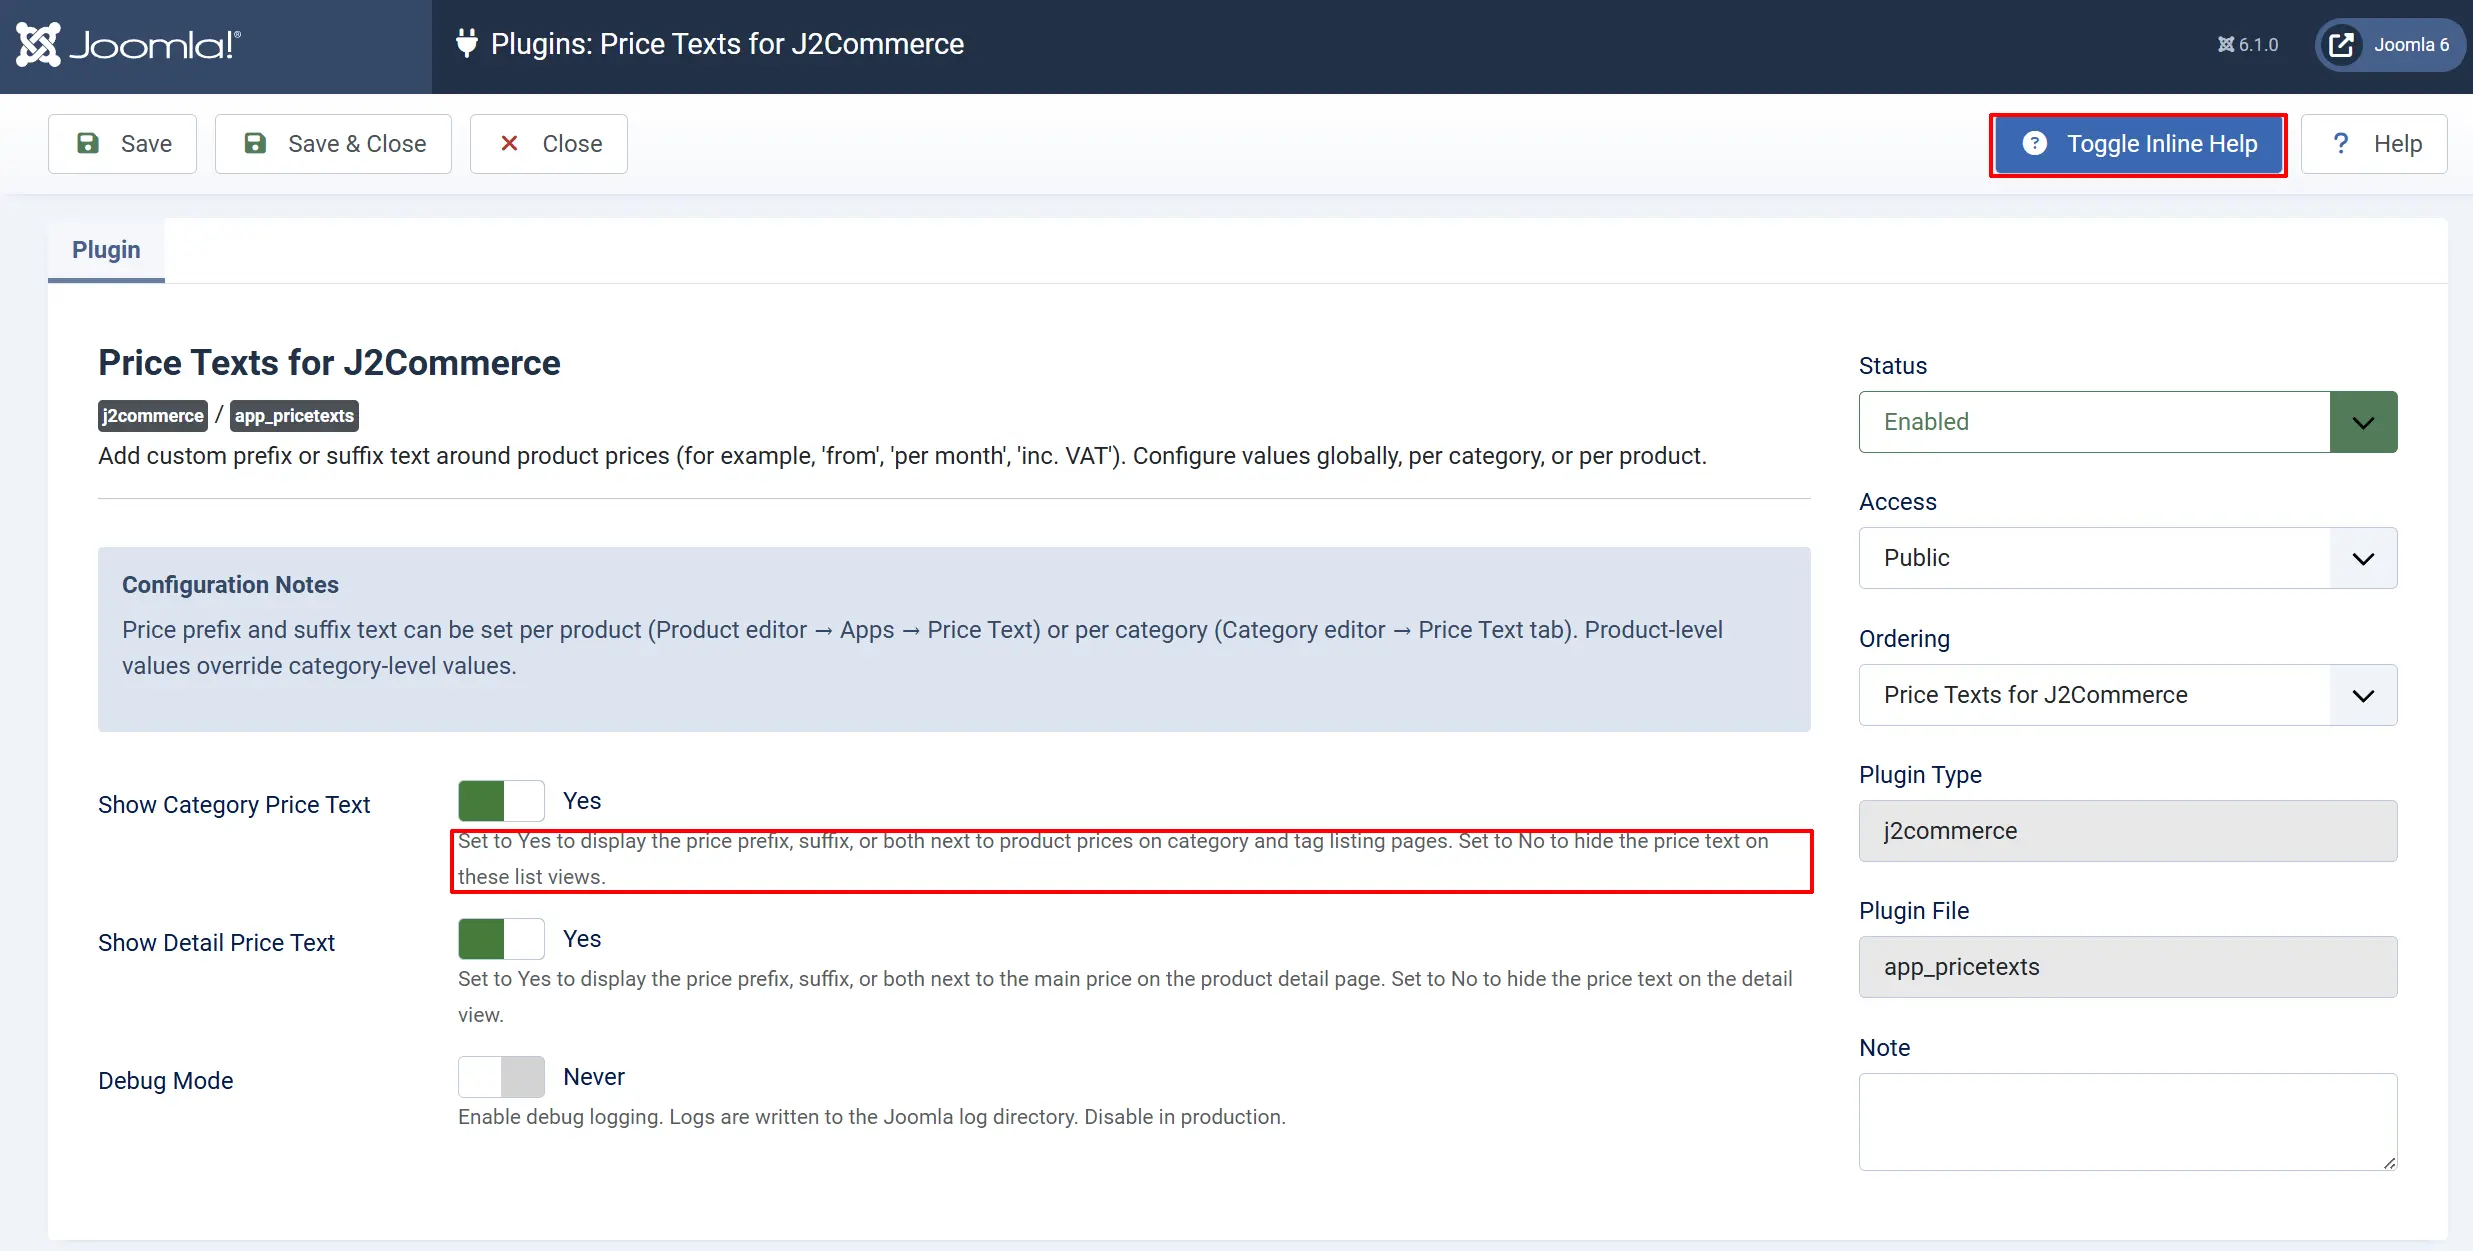This screenshot has height=1251, width=2473.
Task: Click the plug icon beside Plugins title
Action: 466,44
